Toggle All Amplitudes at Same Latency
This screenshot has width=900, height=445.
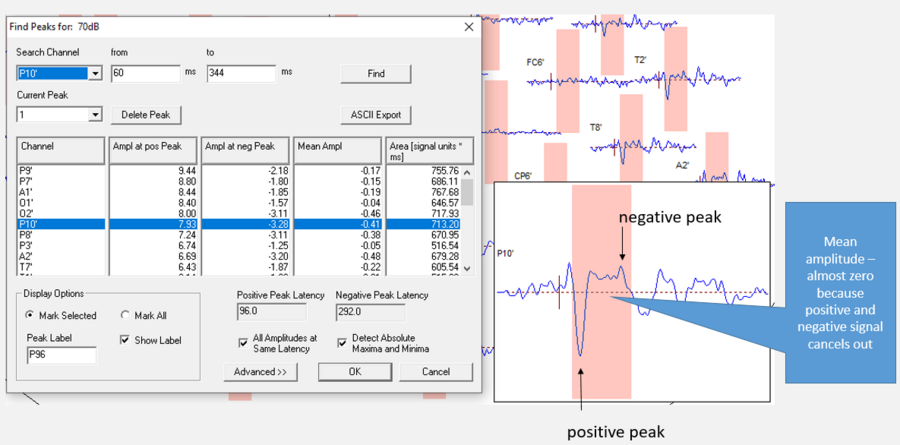click(244, 342)
